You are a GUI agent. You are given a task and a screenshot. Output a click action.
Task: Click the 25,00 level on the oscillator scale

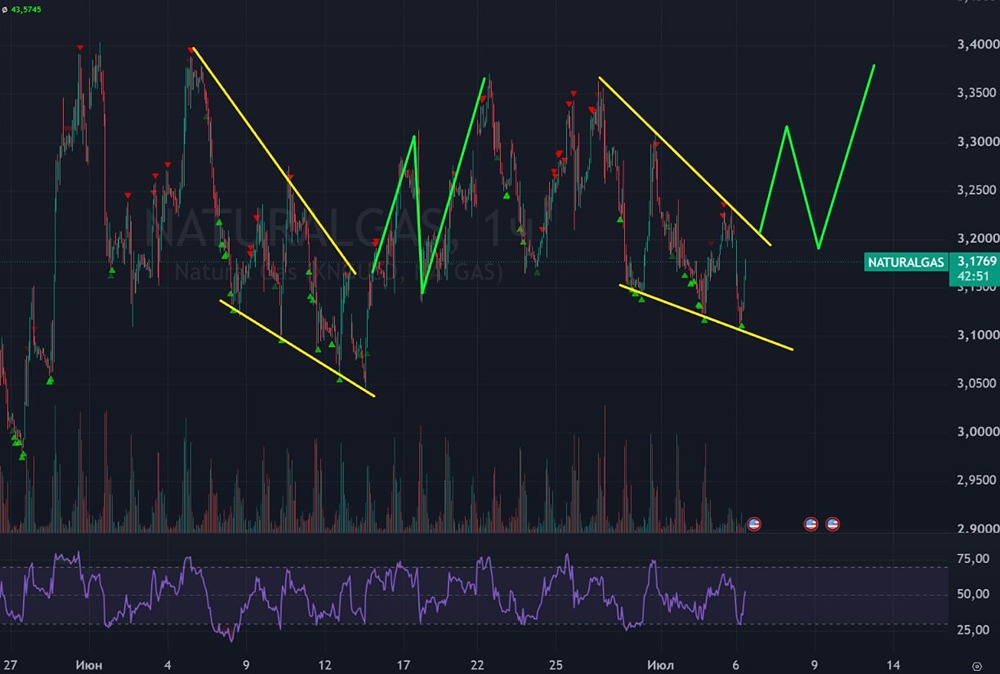[973, 629]
